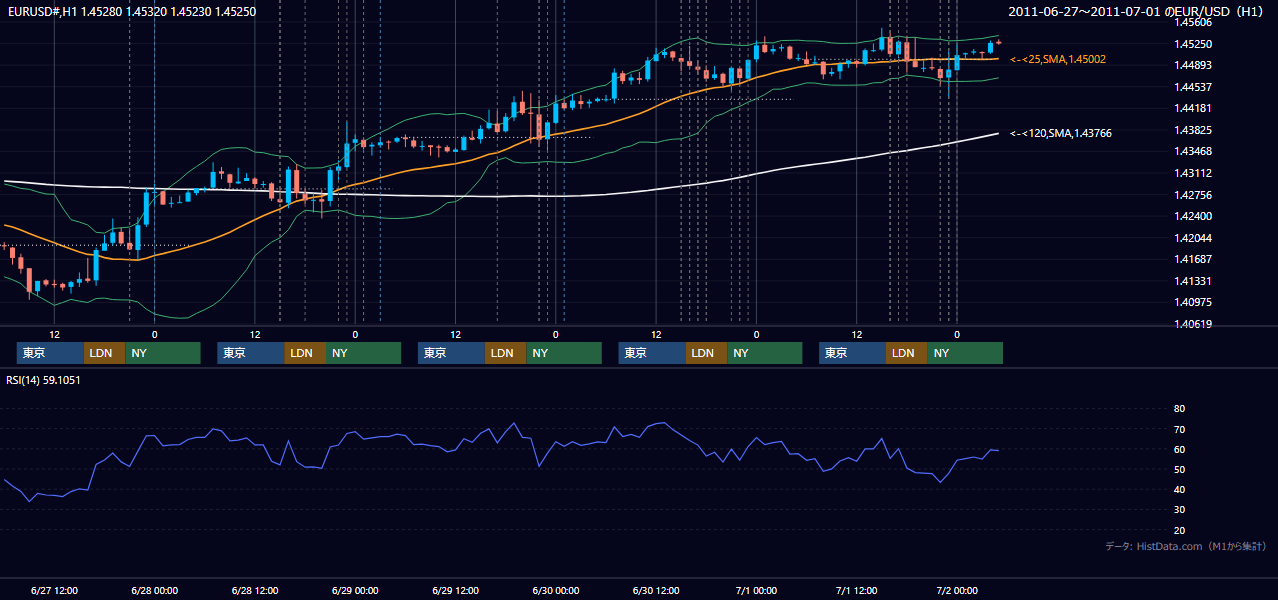The image size is (1278, 600).
Task: Select the 6/28 00:00 time axis label
Action: click(x=154, y=591)
